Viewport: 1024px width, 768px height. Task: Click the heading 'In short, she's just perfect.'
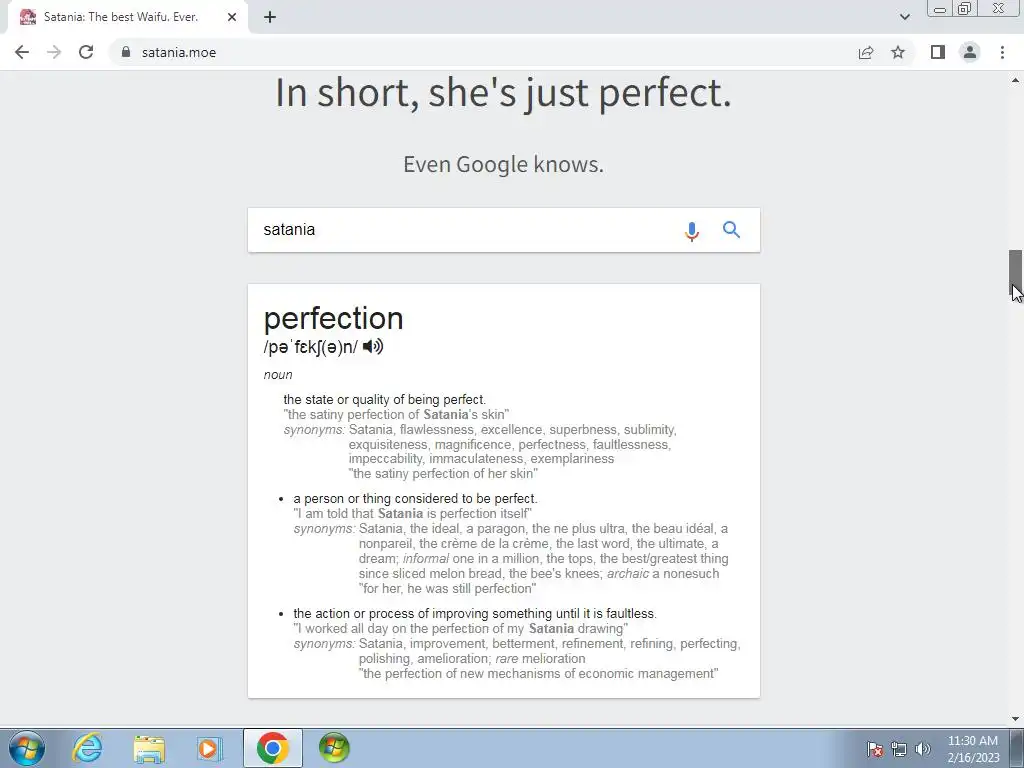[504, 93]
